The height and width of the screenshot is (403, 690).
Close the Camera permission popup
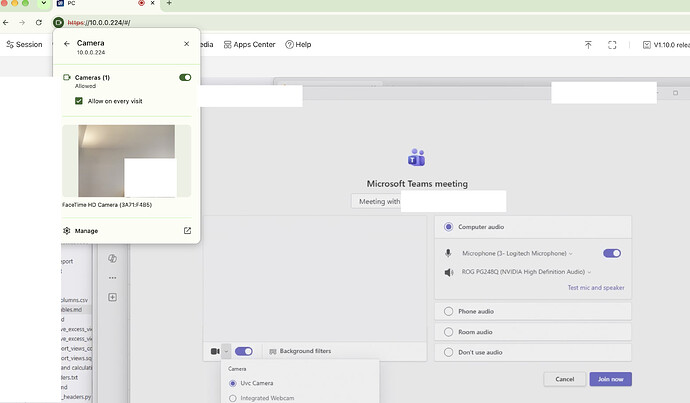click(187, 44)
